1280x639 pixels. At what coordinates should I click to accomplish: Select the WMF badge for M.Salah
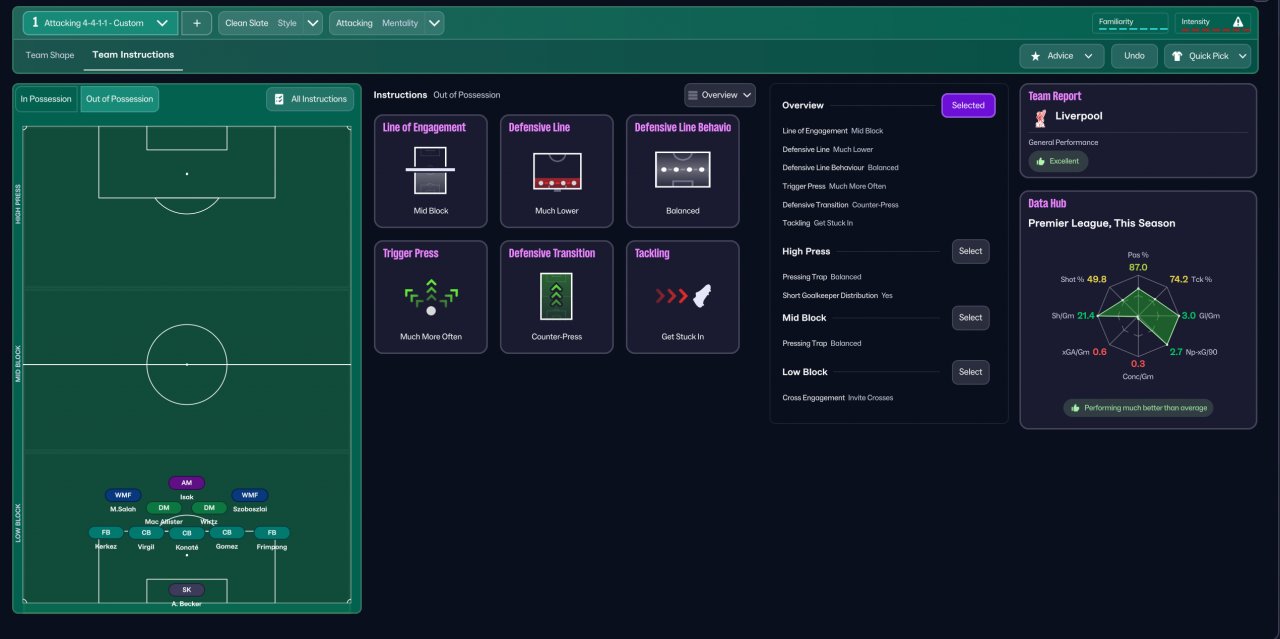pyautogui.click(x=123, y=495)
